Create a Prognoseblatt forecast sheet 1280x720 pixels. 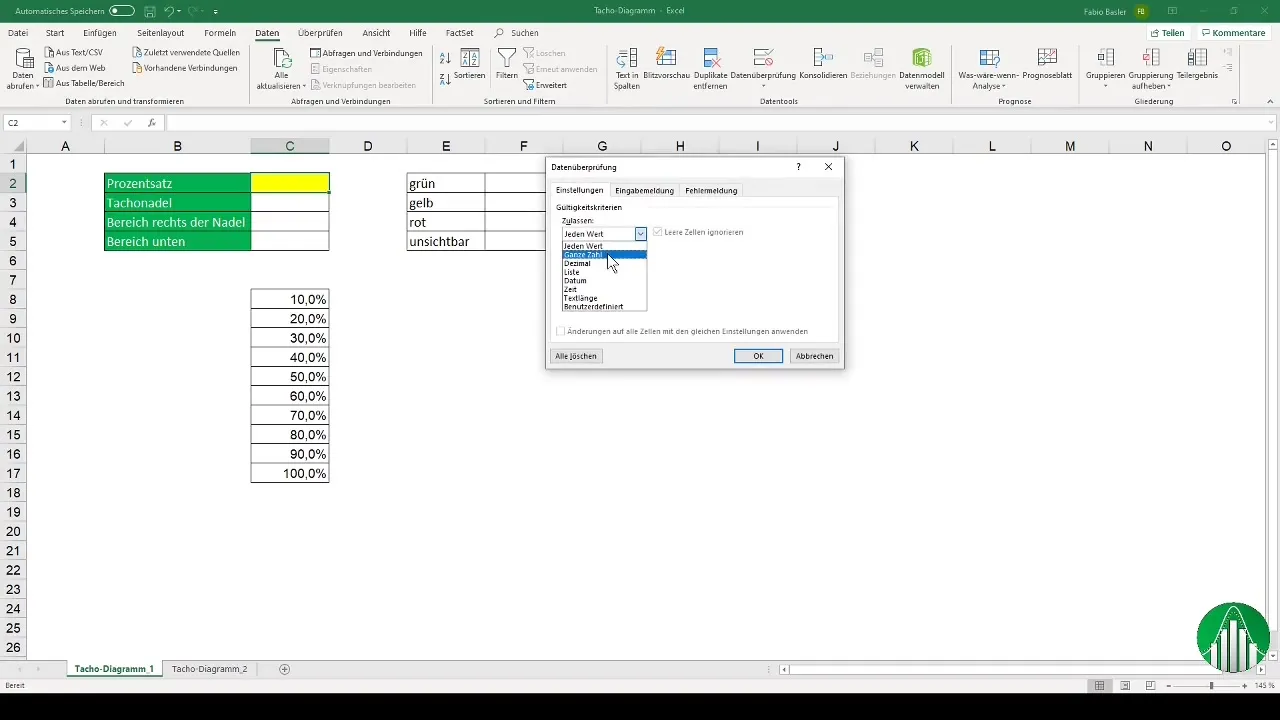coord(1047,63)
